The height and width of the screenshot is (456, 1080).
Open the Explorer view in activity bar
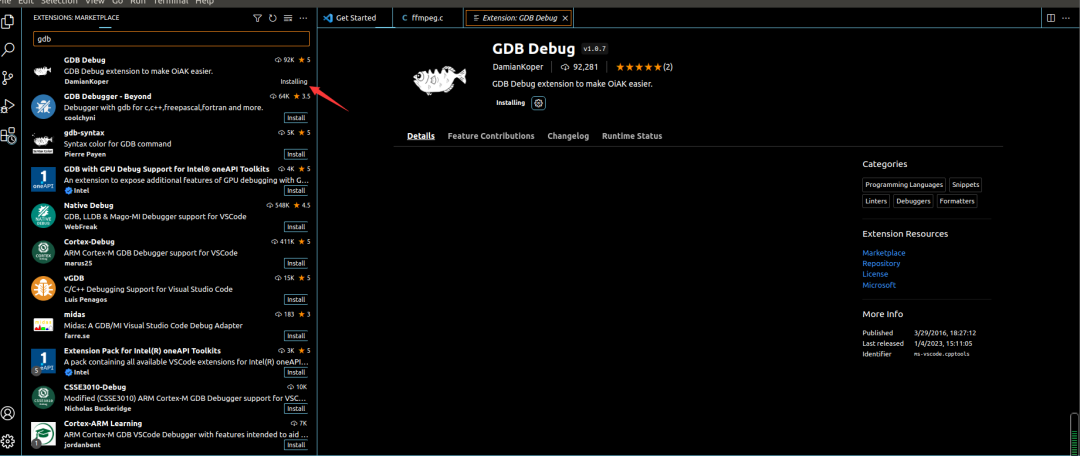tap(9, 20)
